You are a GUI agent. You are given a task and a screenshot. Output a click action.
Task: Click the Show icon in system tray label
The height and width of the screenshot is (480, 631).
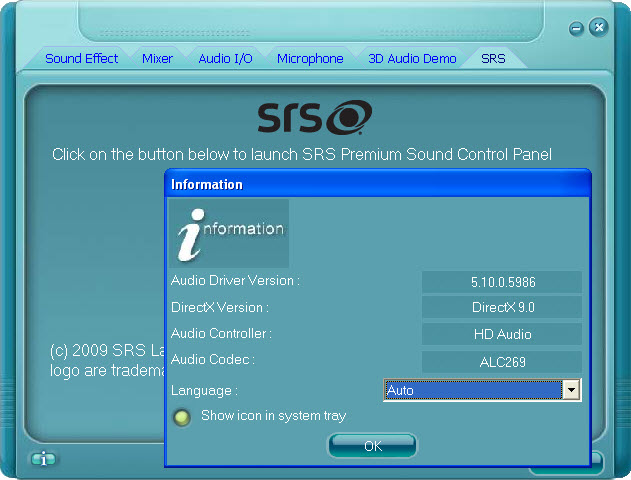pos(274,416)
